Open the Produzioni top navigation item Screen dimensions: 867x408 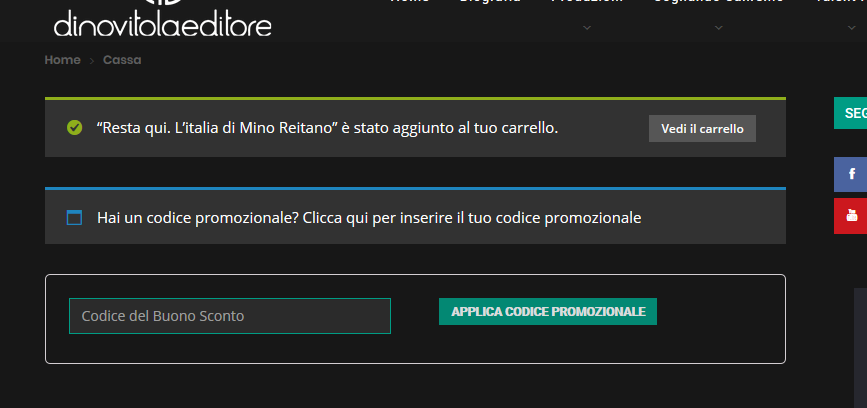(x=587, y=2)
